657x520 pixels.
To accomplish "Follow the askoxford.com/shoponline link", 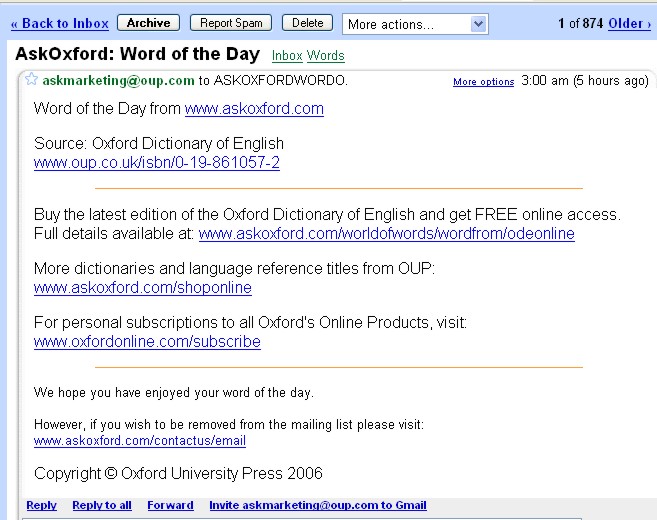I will pos(142,288).
